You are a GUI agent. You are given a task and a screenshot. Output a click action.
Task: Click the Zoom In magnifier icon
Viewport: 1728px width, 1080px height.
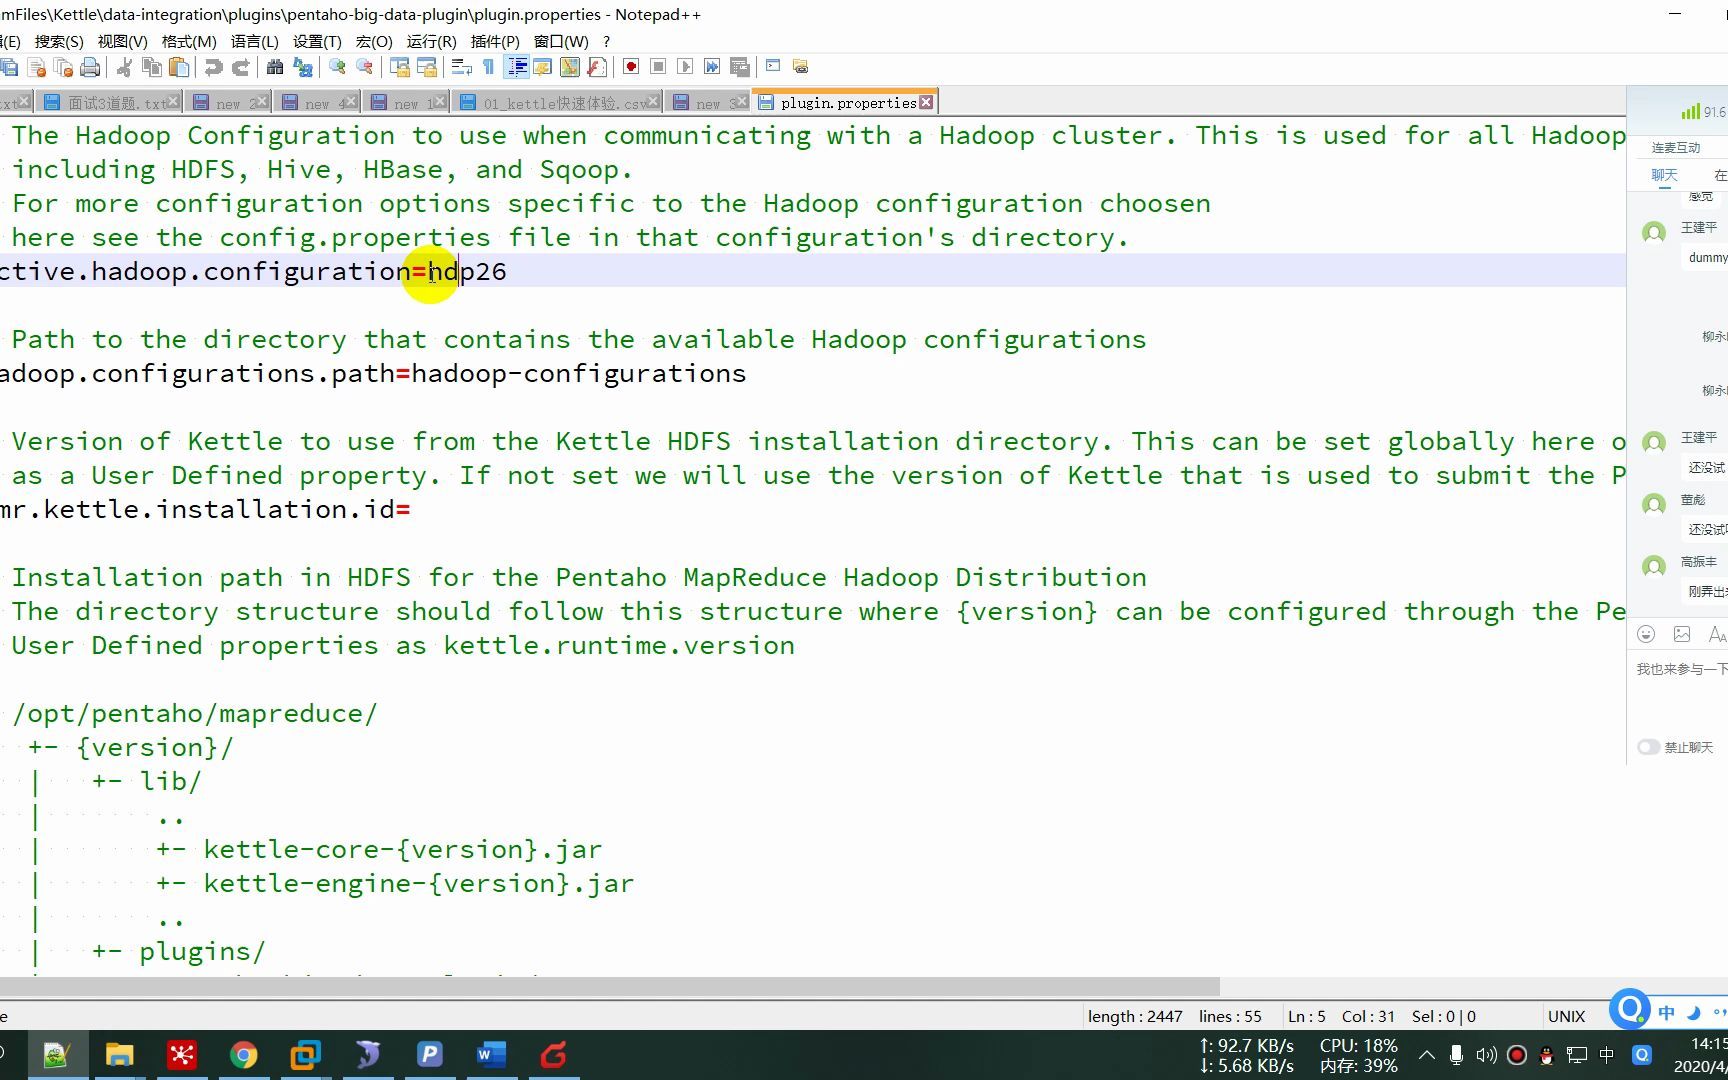point(337,67)
